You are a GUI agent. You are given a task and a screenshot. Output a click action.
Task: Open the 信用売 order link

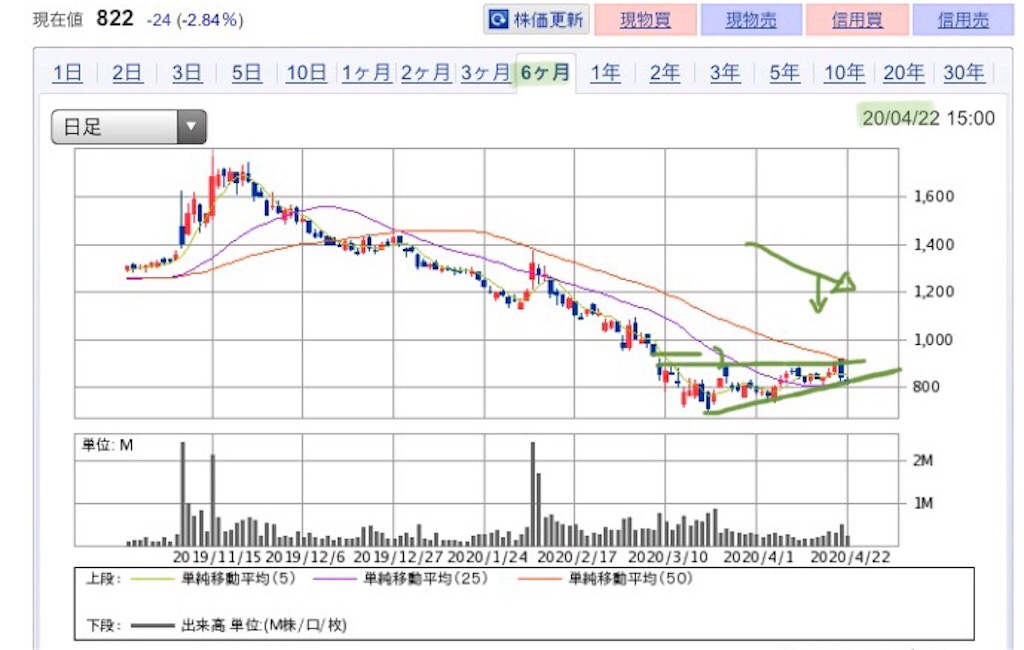pos(963,20)
